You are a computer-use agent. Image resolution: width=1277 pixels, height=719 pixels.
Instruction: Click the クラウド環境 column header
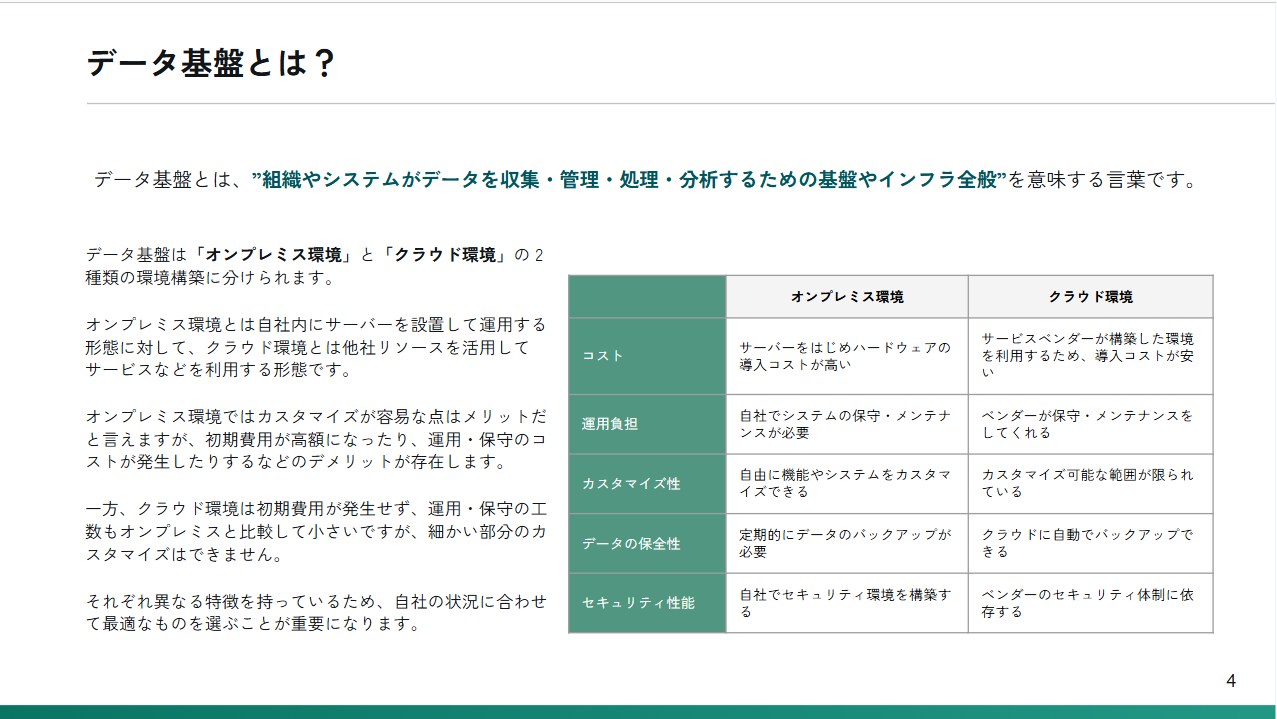pyautogui.click(x=1090, y=297)
